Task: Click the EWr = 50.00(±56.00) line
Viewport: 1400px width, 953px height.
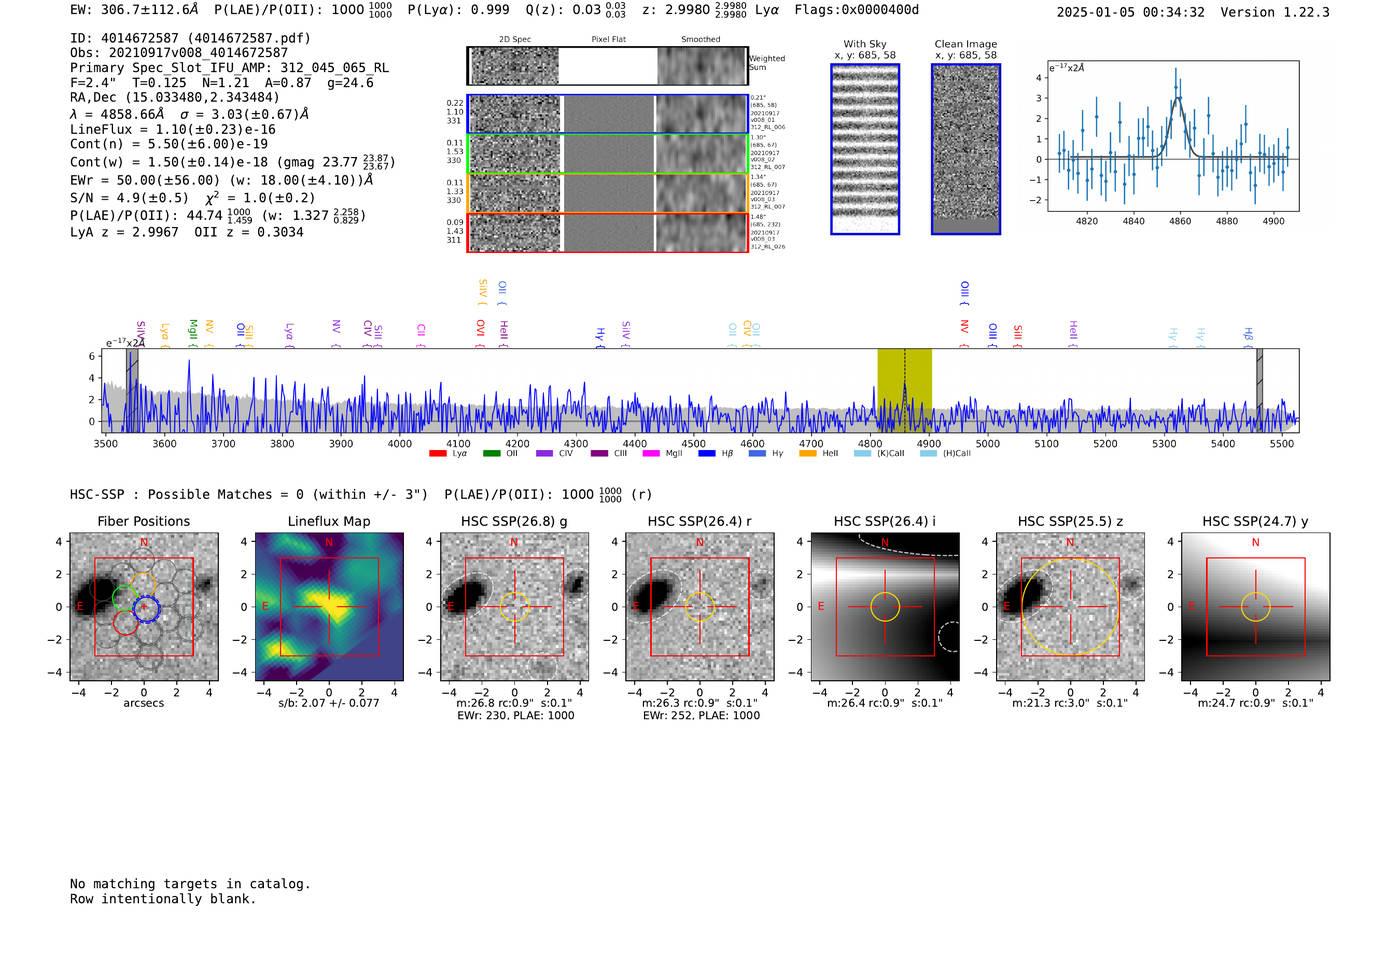Action: point(222,180)
